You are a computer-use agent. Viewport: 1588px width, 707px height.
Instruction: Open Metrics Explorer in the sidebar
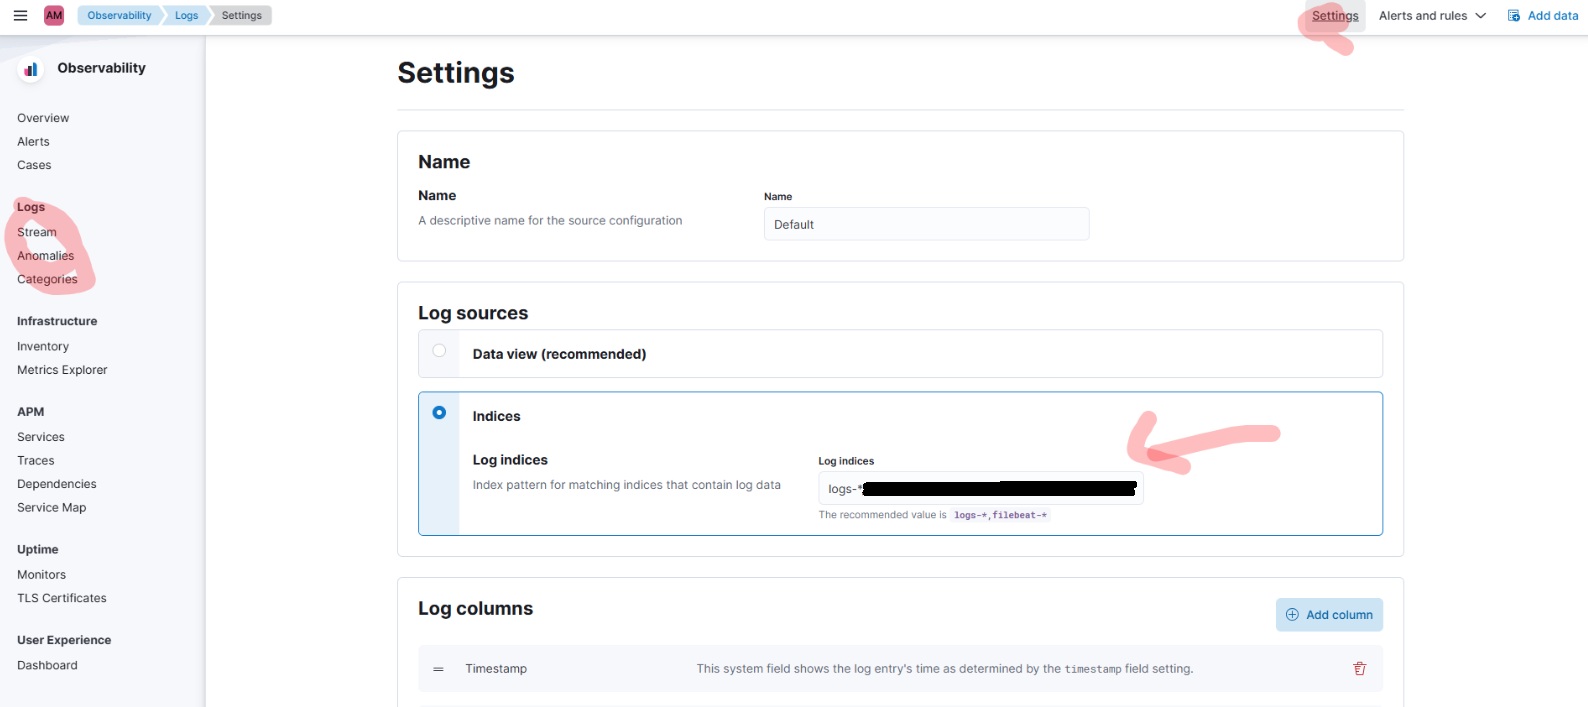tap(62, 370)
